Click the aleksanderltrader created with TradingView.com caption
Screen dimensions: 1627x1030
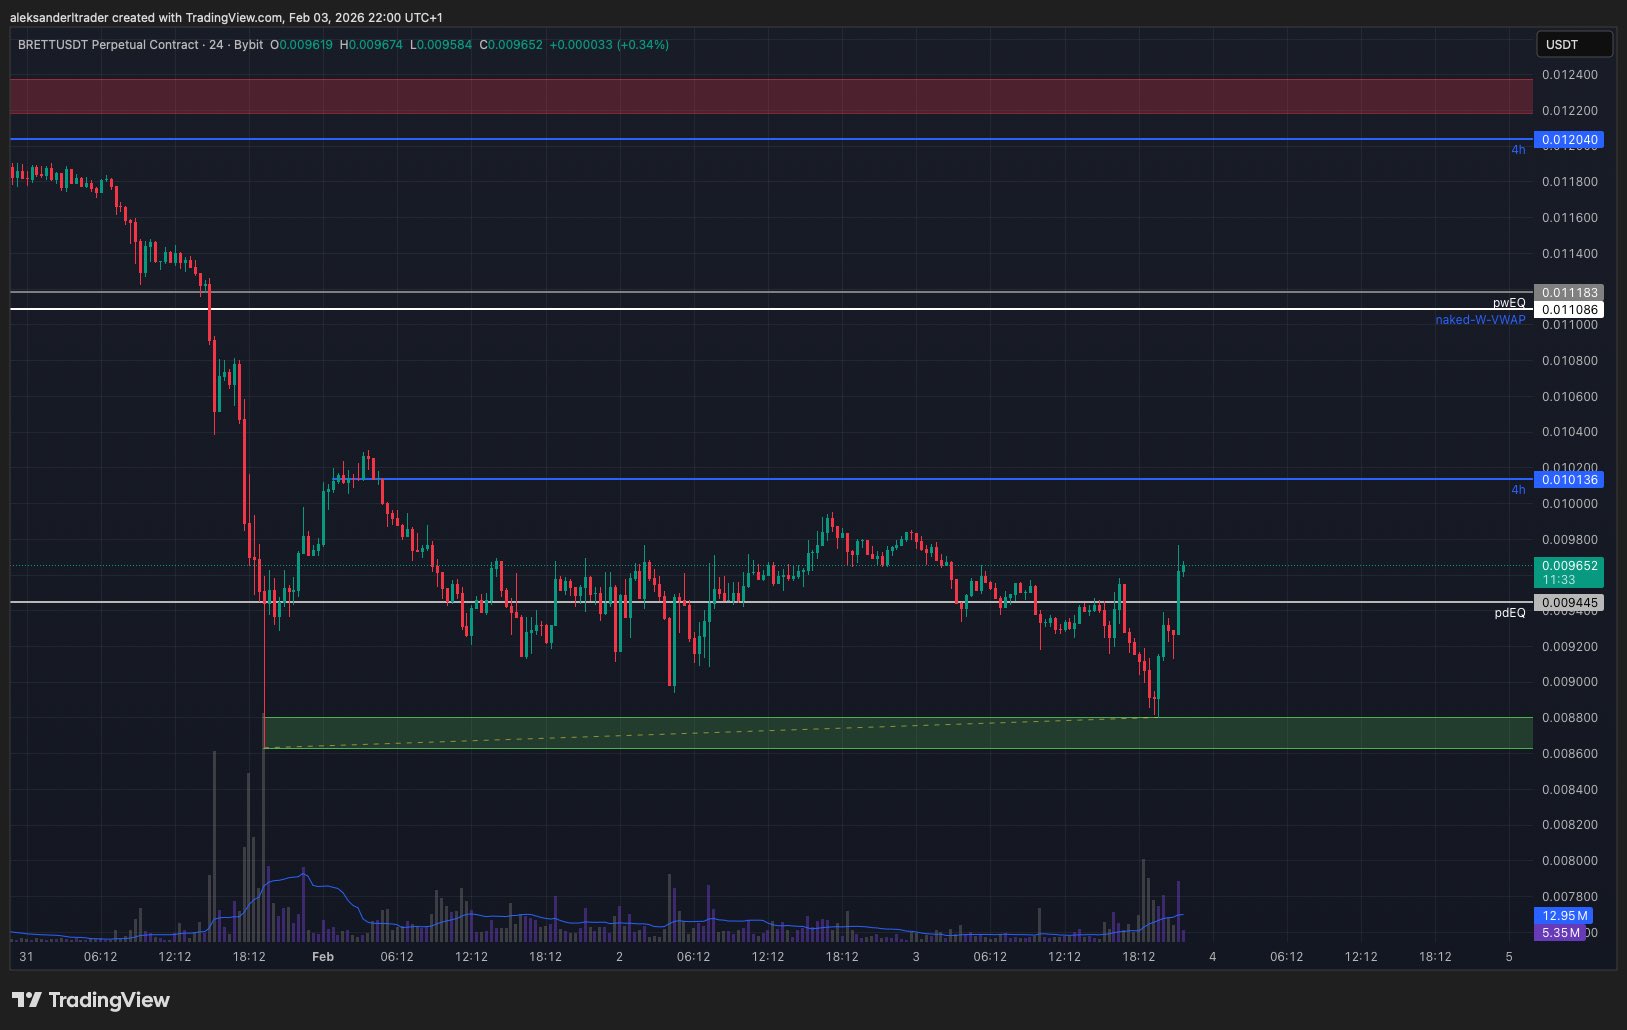point(226,17)
